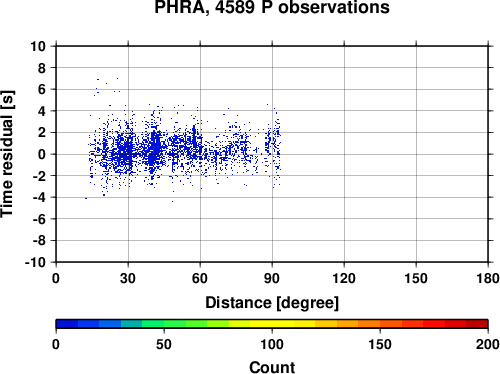Image resolution: width=500 pixels, height=374 pixels.
Task: Click the x-axis tick label 120
Action: (344, 278)
